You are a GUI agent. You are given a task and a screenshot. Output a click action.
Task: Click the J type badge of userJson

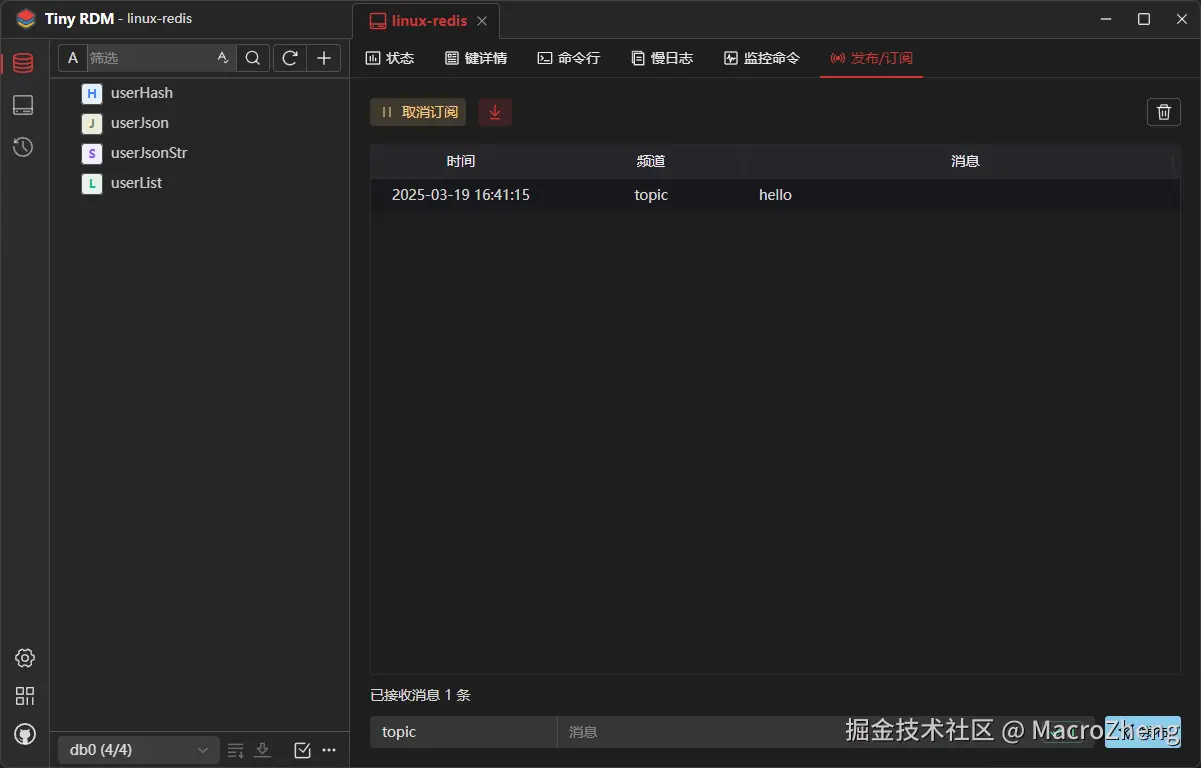pos(92,123)
